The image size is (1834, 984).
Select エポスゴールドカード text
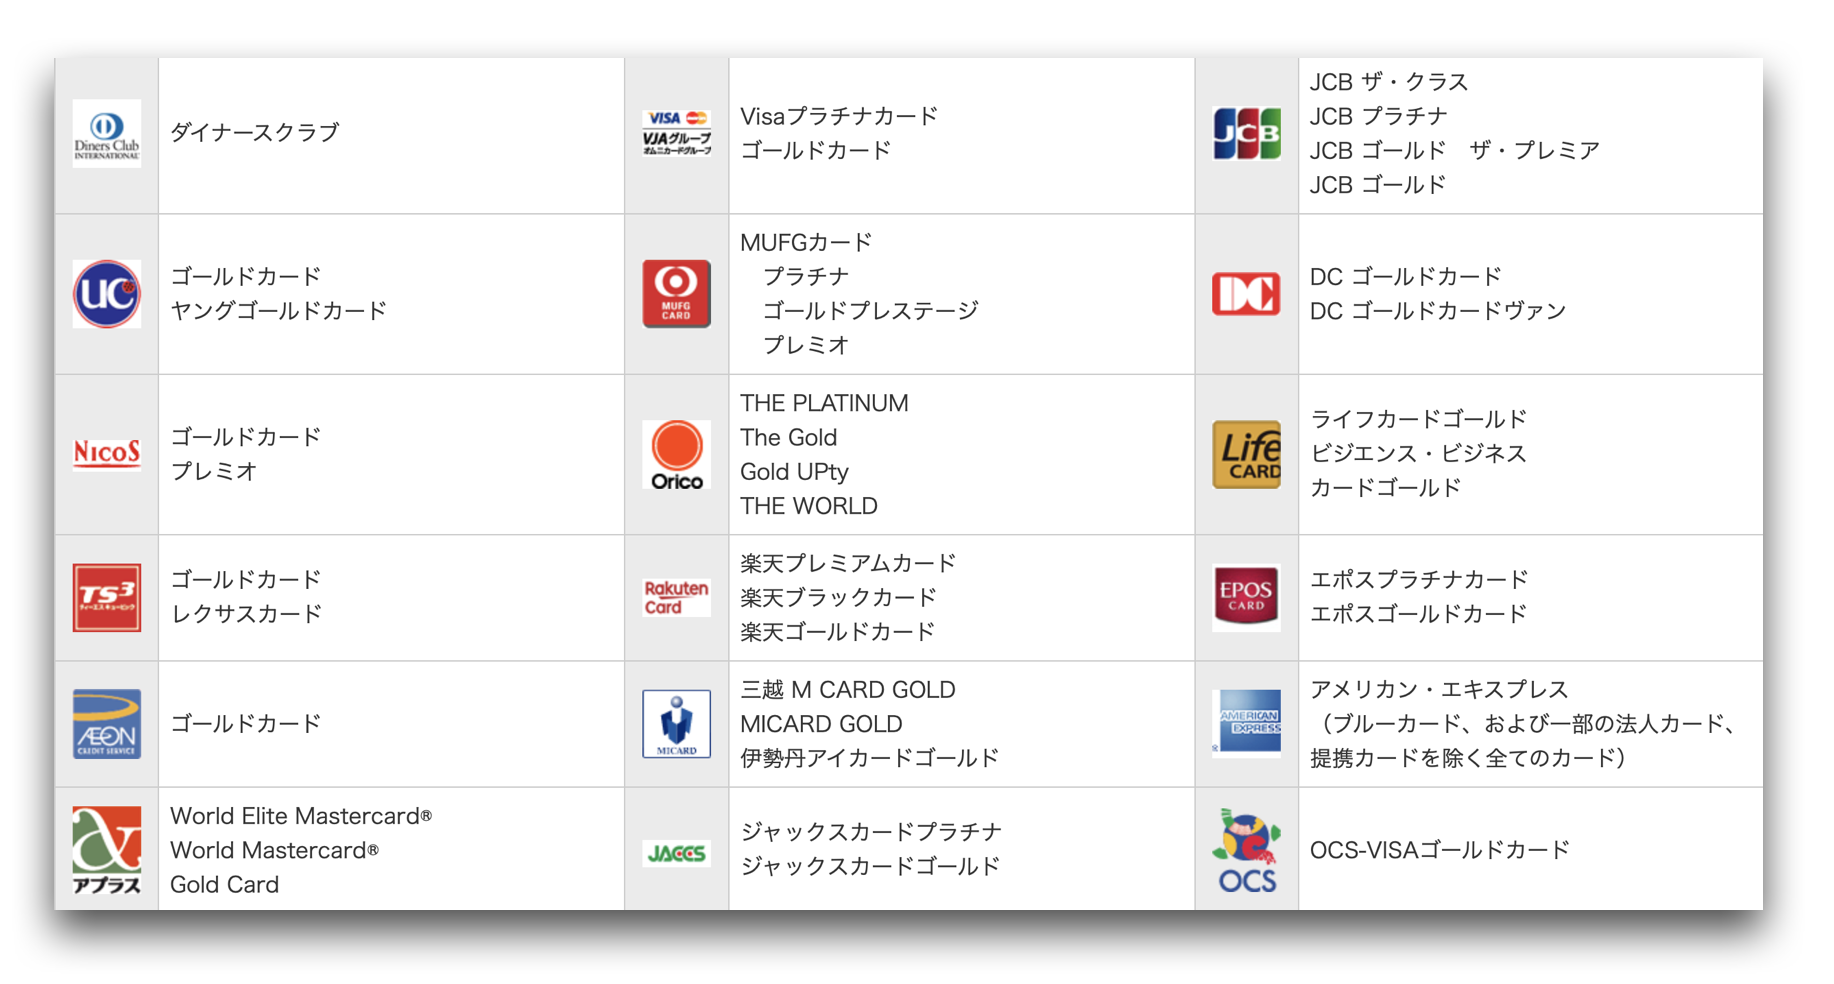[1418, 614]
